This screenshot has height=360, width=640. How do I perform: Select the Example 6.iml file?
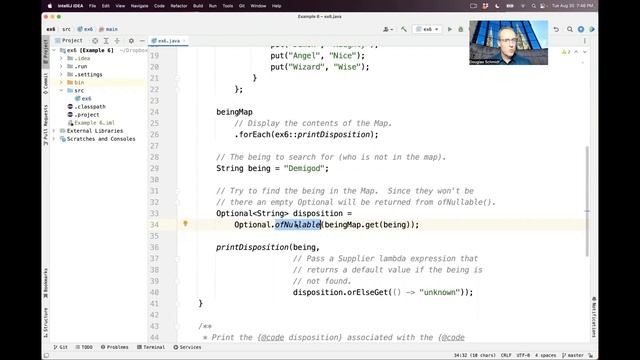91,123
